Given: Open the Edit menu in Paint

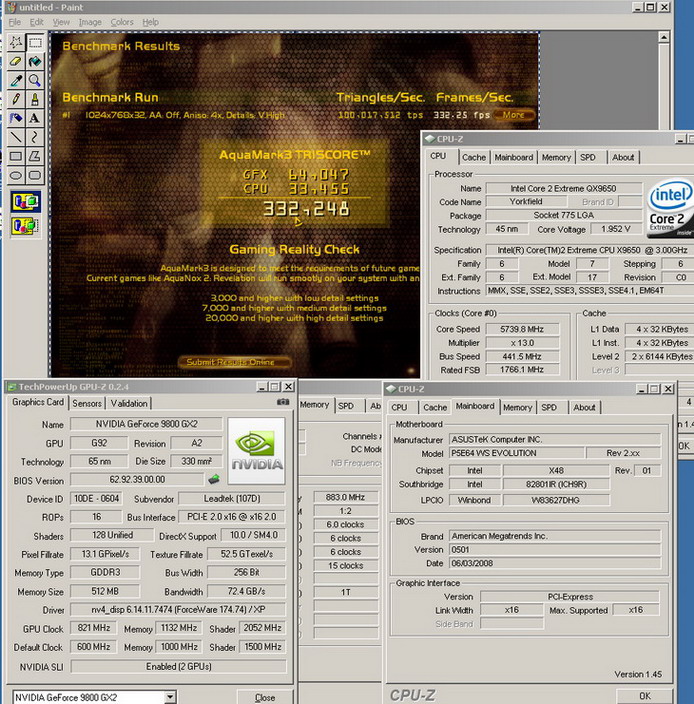Looking at the screenshot, I should click(x=36, y=22).
